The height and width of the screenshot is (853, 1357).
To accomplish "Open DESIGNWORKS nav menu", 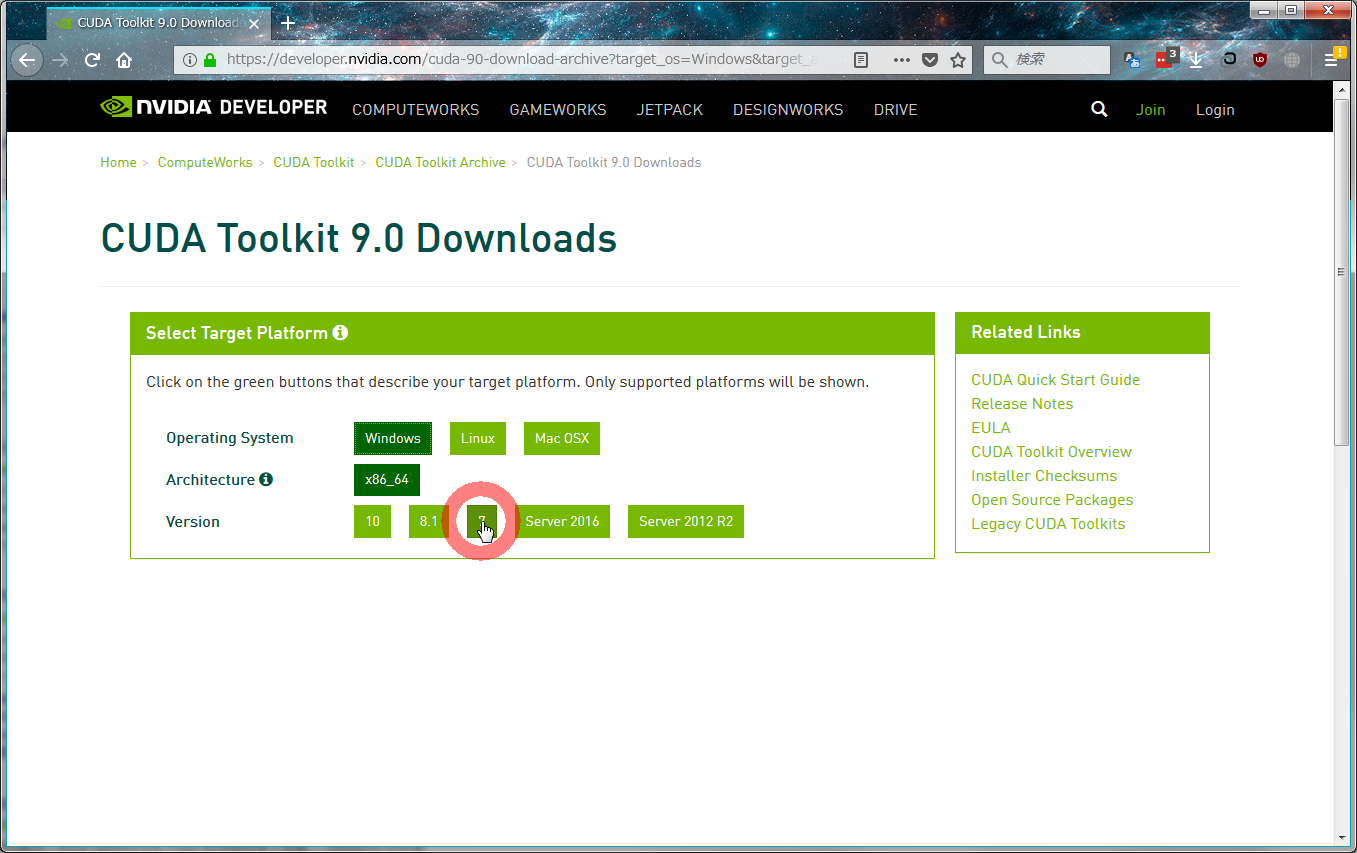I will [788, 110].
